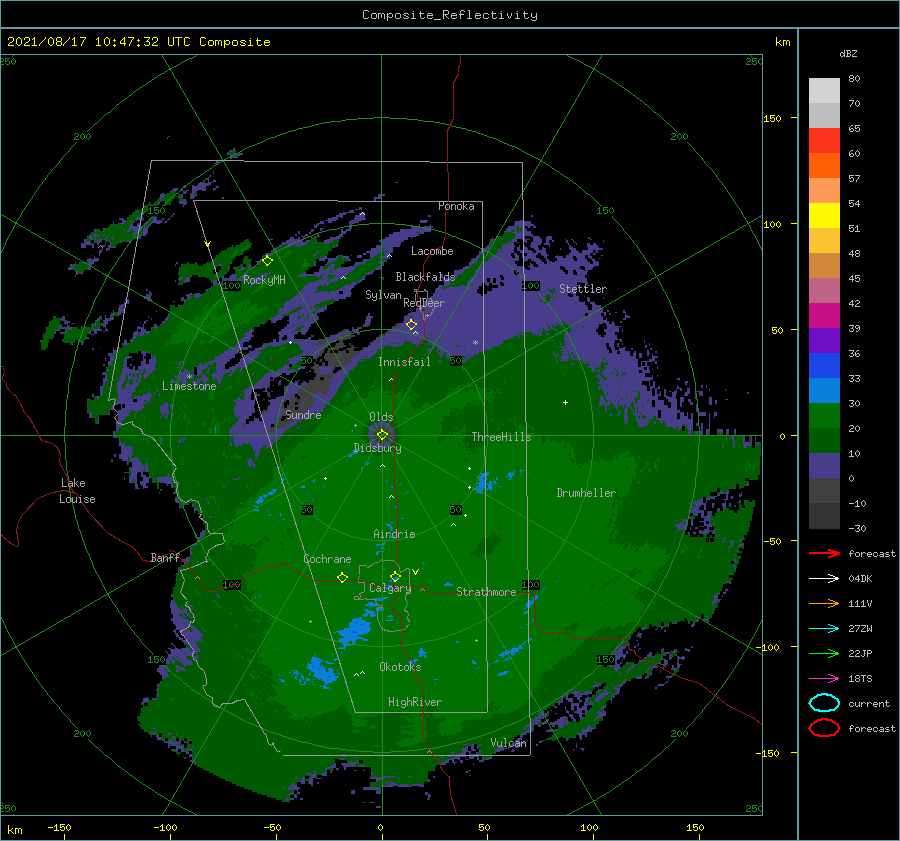Click the ThreeHills label

pyautogui.click(x=501, y=437)
